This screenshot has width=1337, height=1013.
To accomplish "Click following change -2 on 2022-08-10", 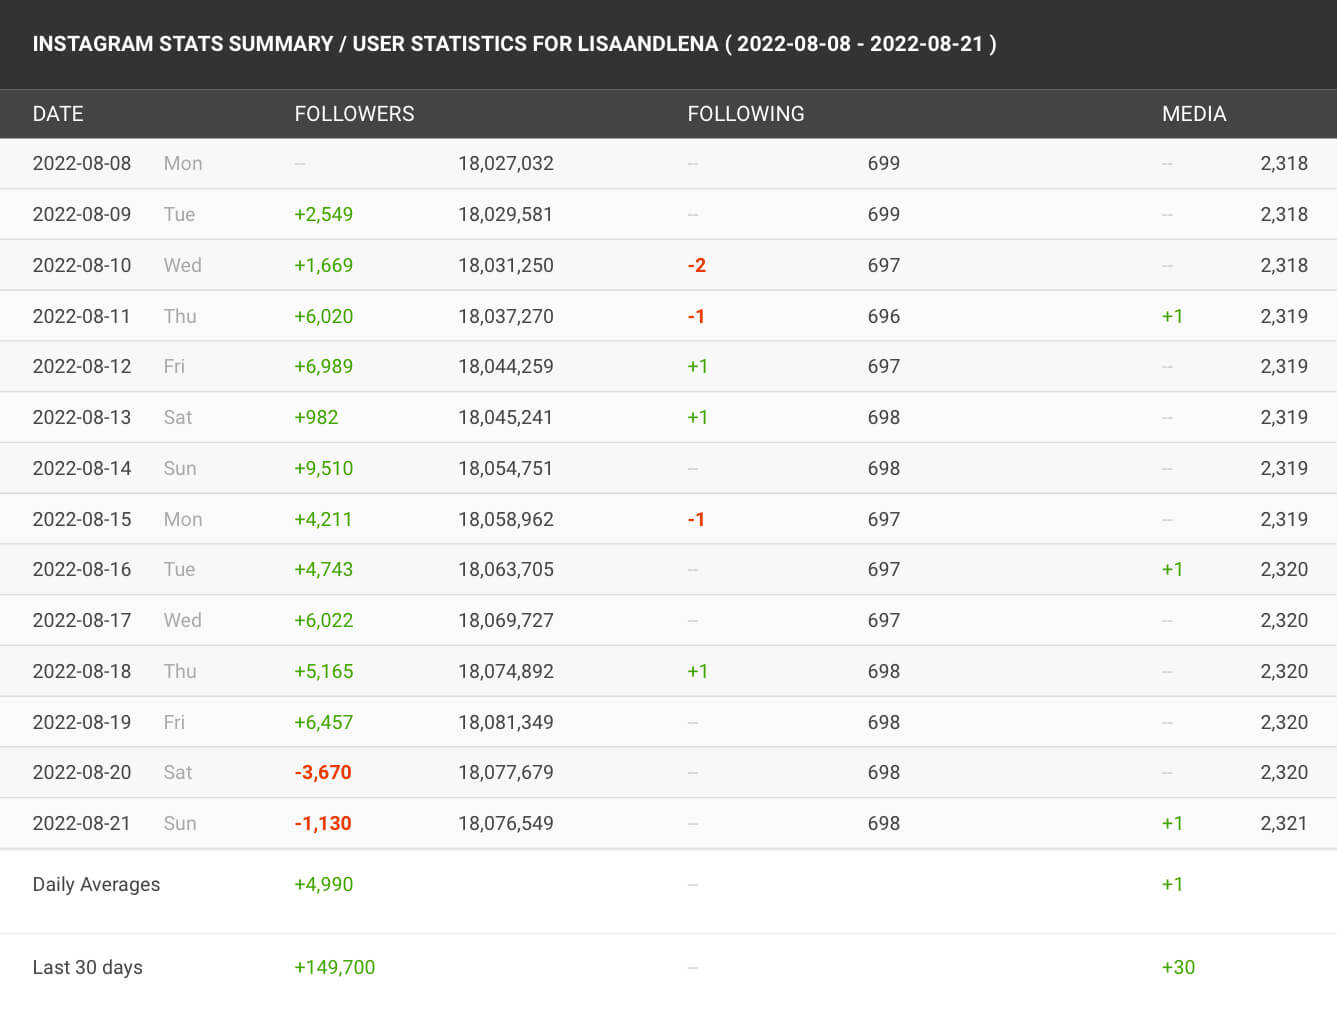I will [697, 265].
